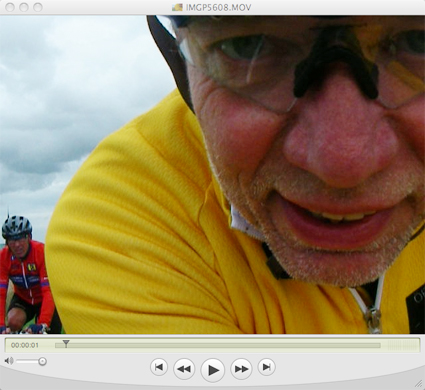This screenshot has width=425, height=390.
Task: Skip to the beginning of the movie
Action: click(159, 367)
